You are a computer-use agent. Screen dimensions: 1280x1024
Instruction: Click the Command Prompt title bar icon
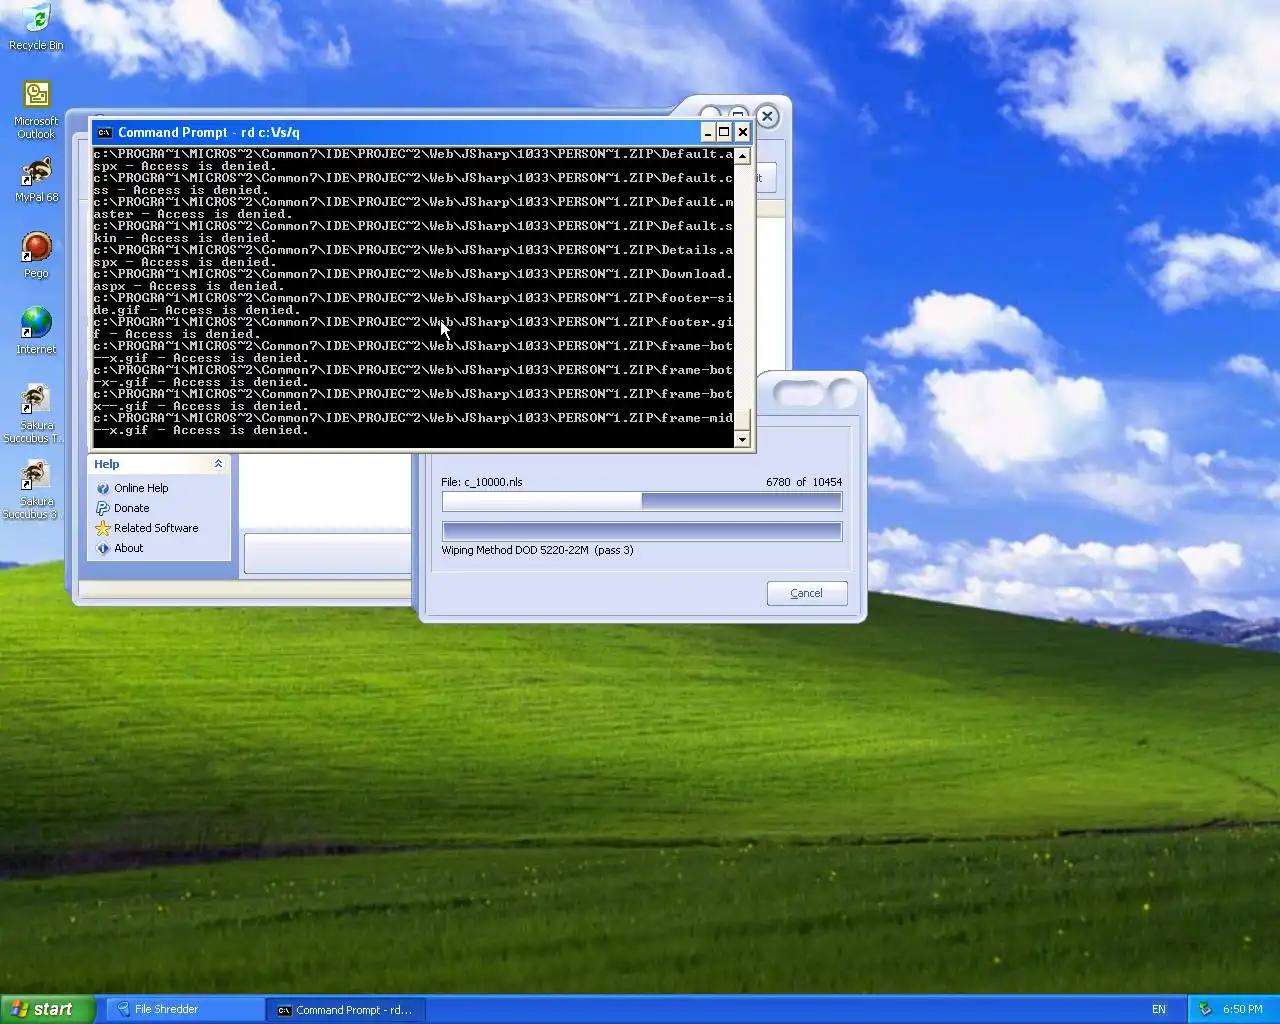point(104,132)
